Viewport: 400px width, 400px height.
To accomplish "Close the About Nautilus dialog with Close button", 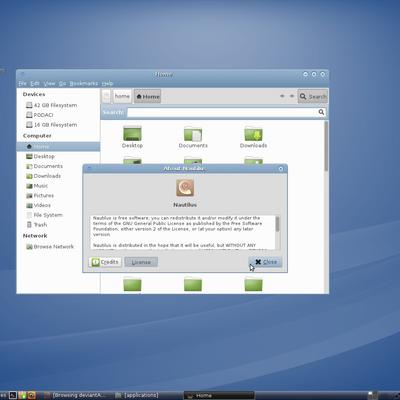I will point(266,262).
